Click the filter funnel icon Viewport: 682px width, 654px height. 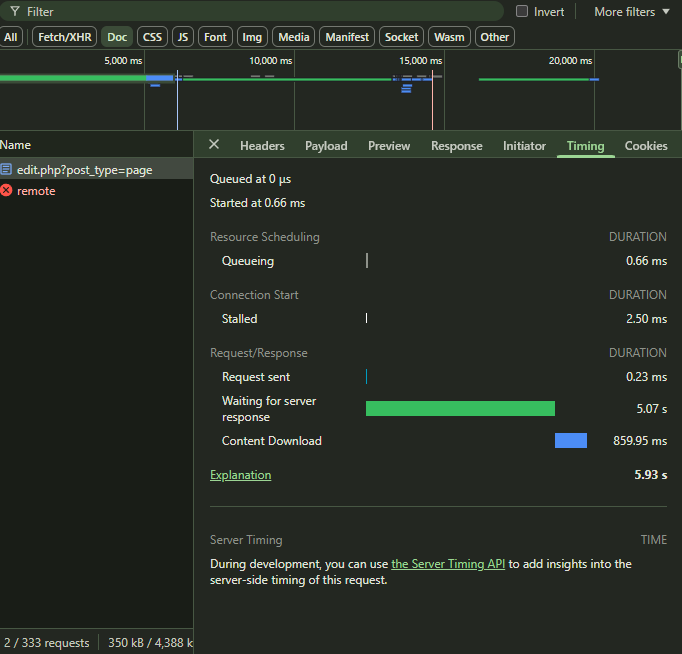point(14,12)
